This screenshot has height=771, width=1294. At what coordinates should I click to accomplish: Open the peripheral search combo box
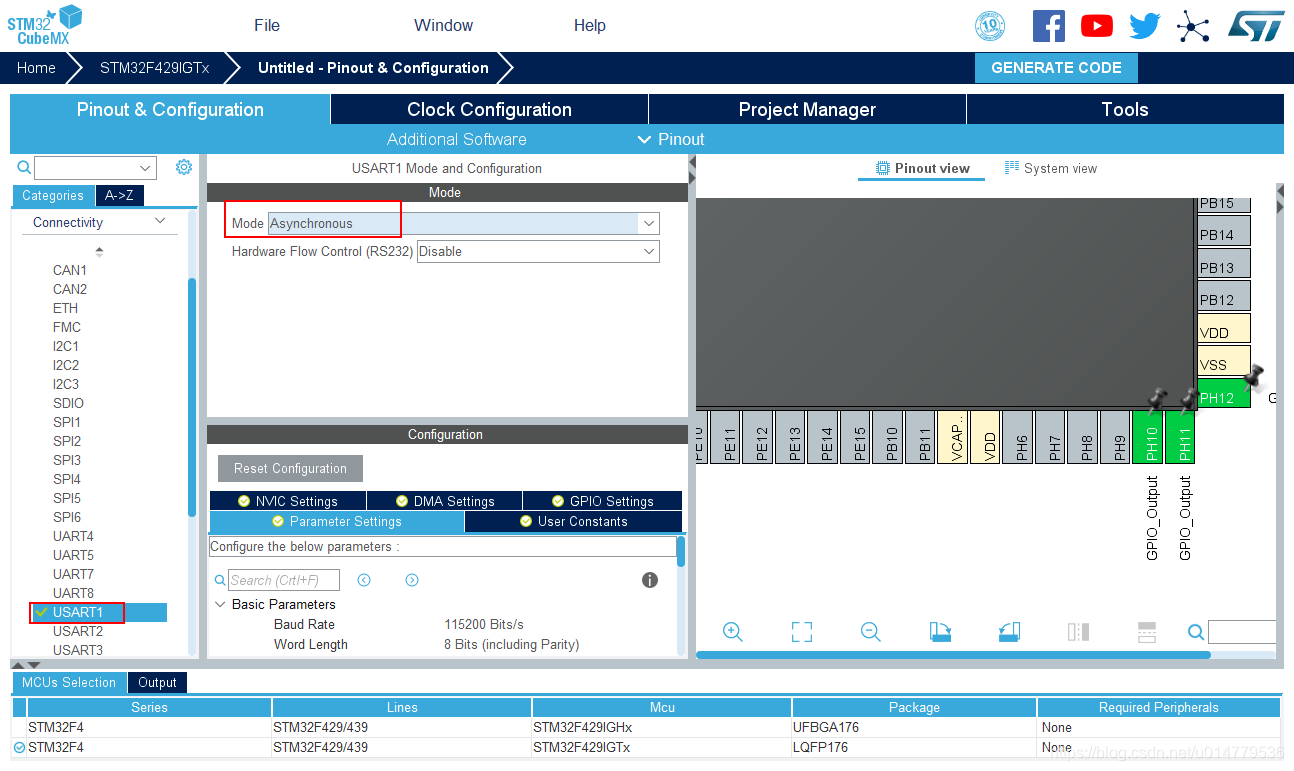pyautogui.click(x=95, y=168)
